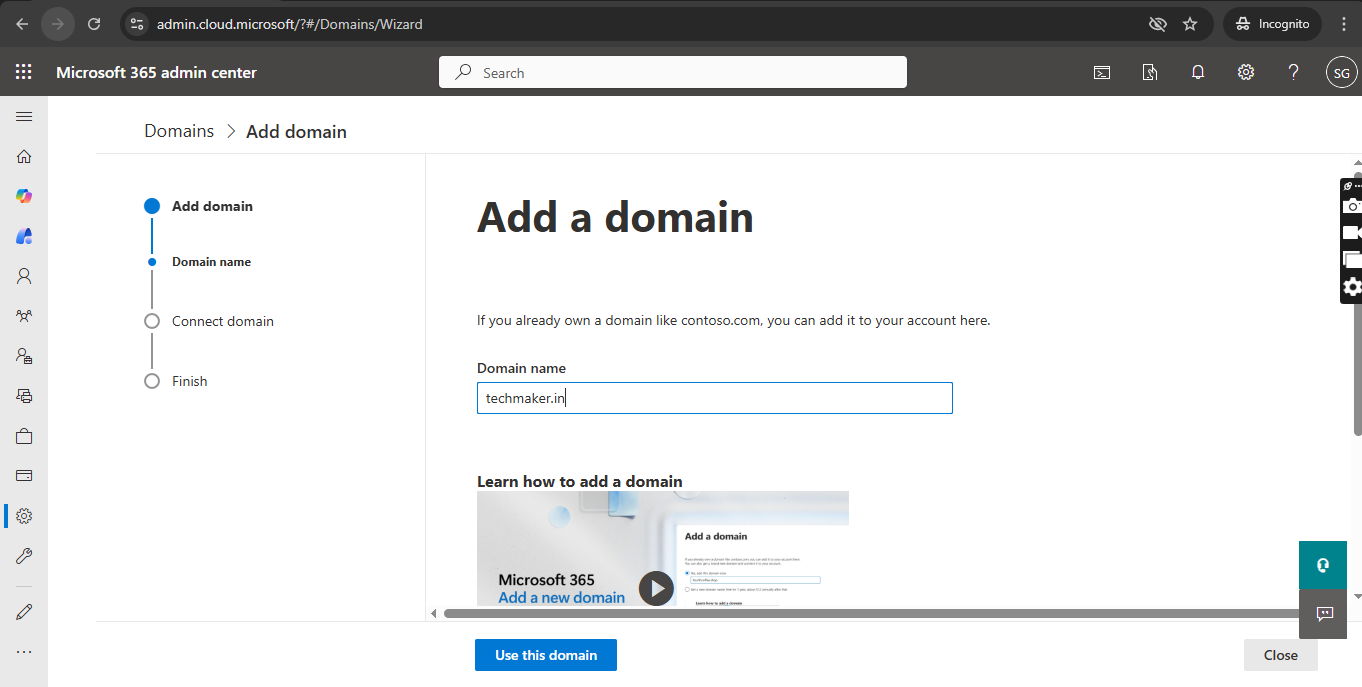
Task: Open Billing credit card icon in the sidebar
Action: coord(24,476)
